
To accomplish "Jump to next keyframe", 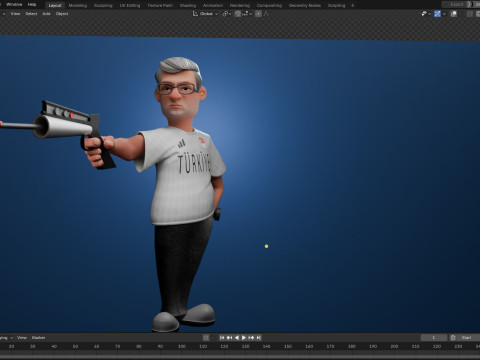I will [251, 338].
